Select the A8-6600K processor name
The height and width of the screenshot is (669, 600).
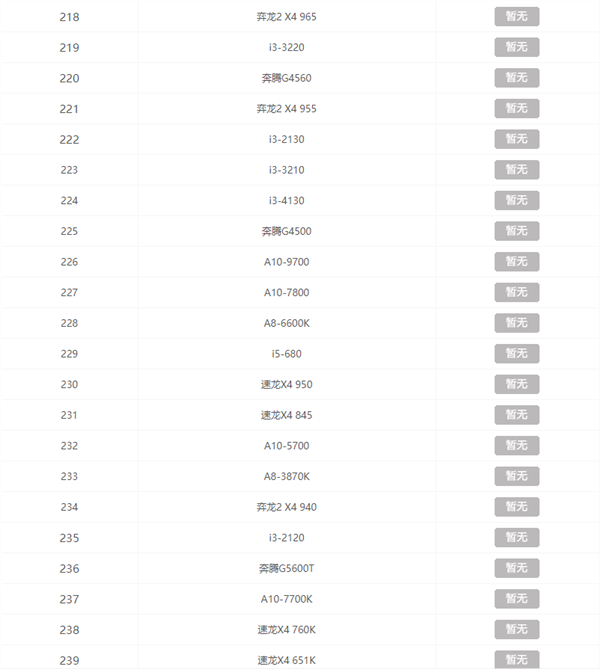(286, 323)
